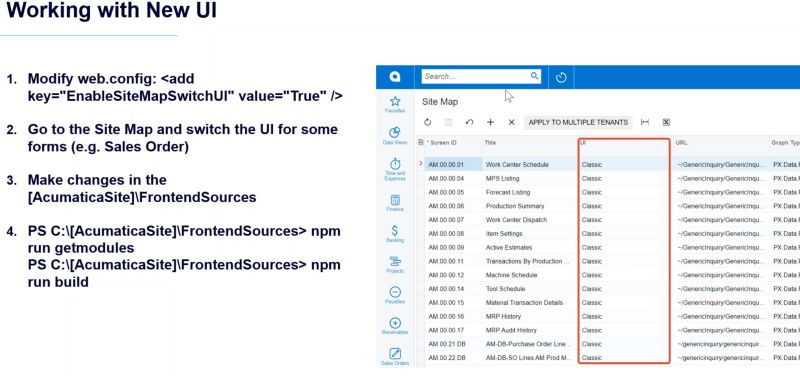Select the AM.00.00.16 Screen ID cell
Screen dimensions: 800x376
(454, 316)
